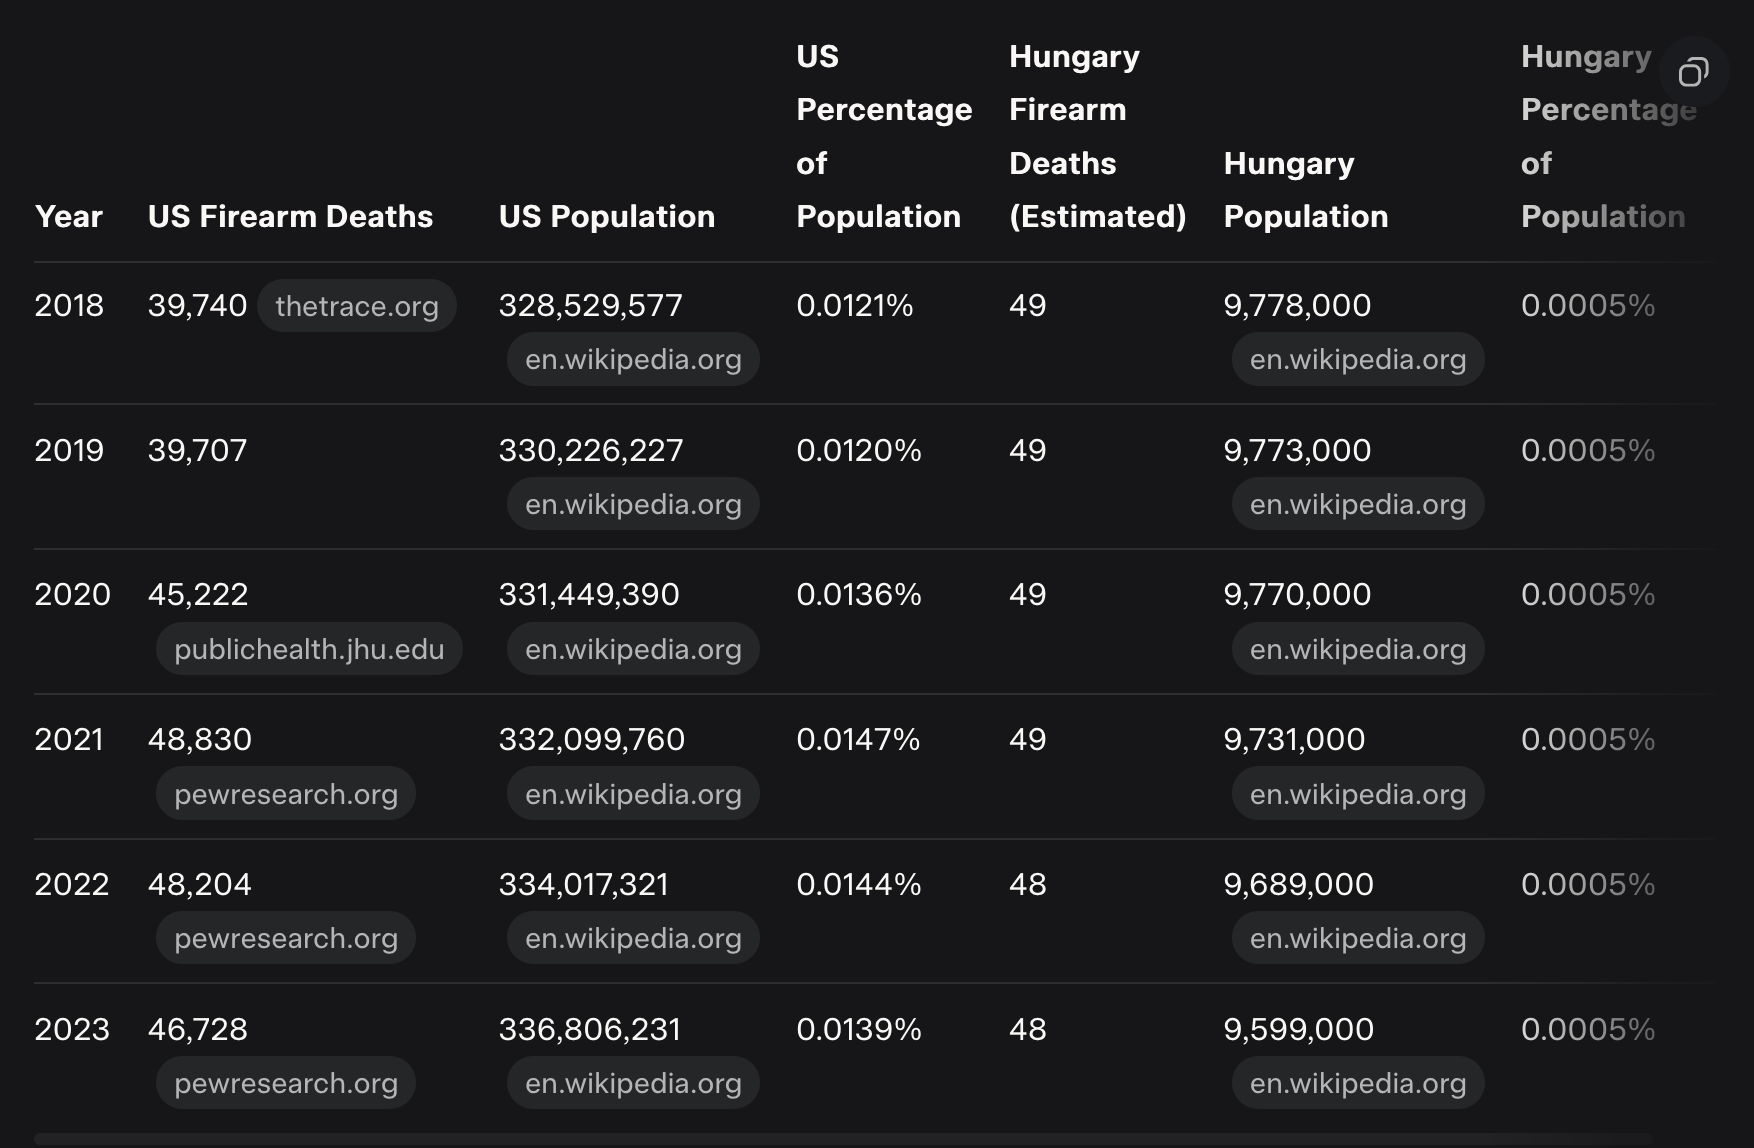1754x1148 pixels.
Task: Click the US Firearm Deaths column header
Action: (290, 217)
